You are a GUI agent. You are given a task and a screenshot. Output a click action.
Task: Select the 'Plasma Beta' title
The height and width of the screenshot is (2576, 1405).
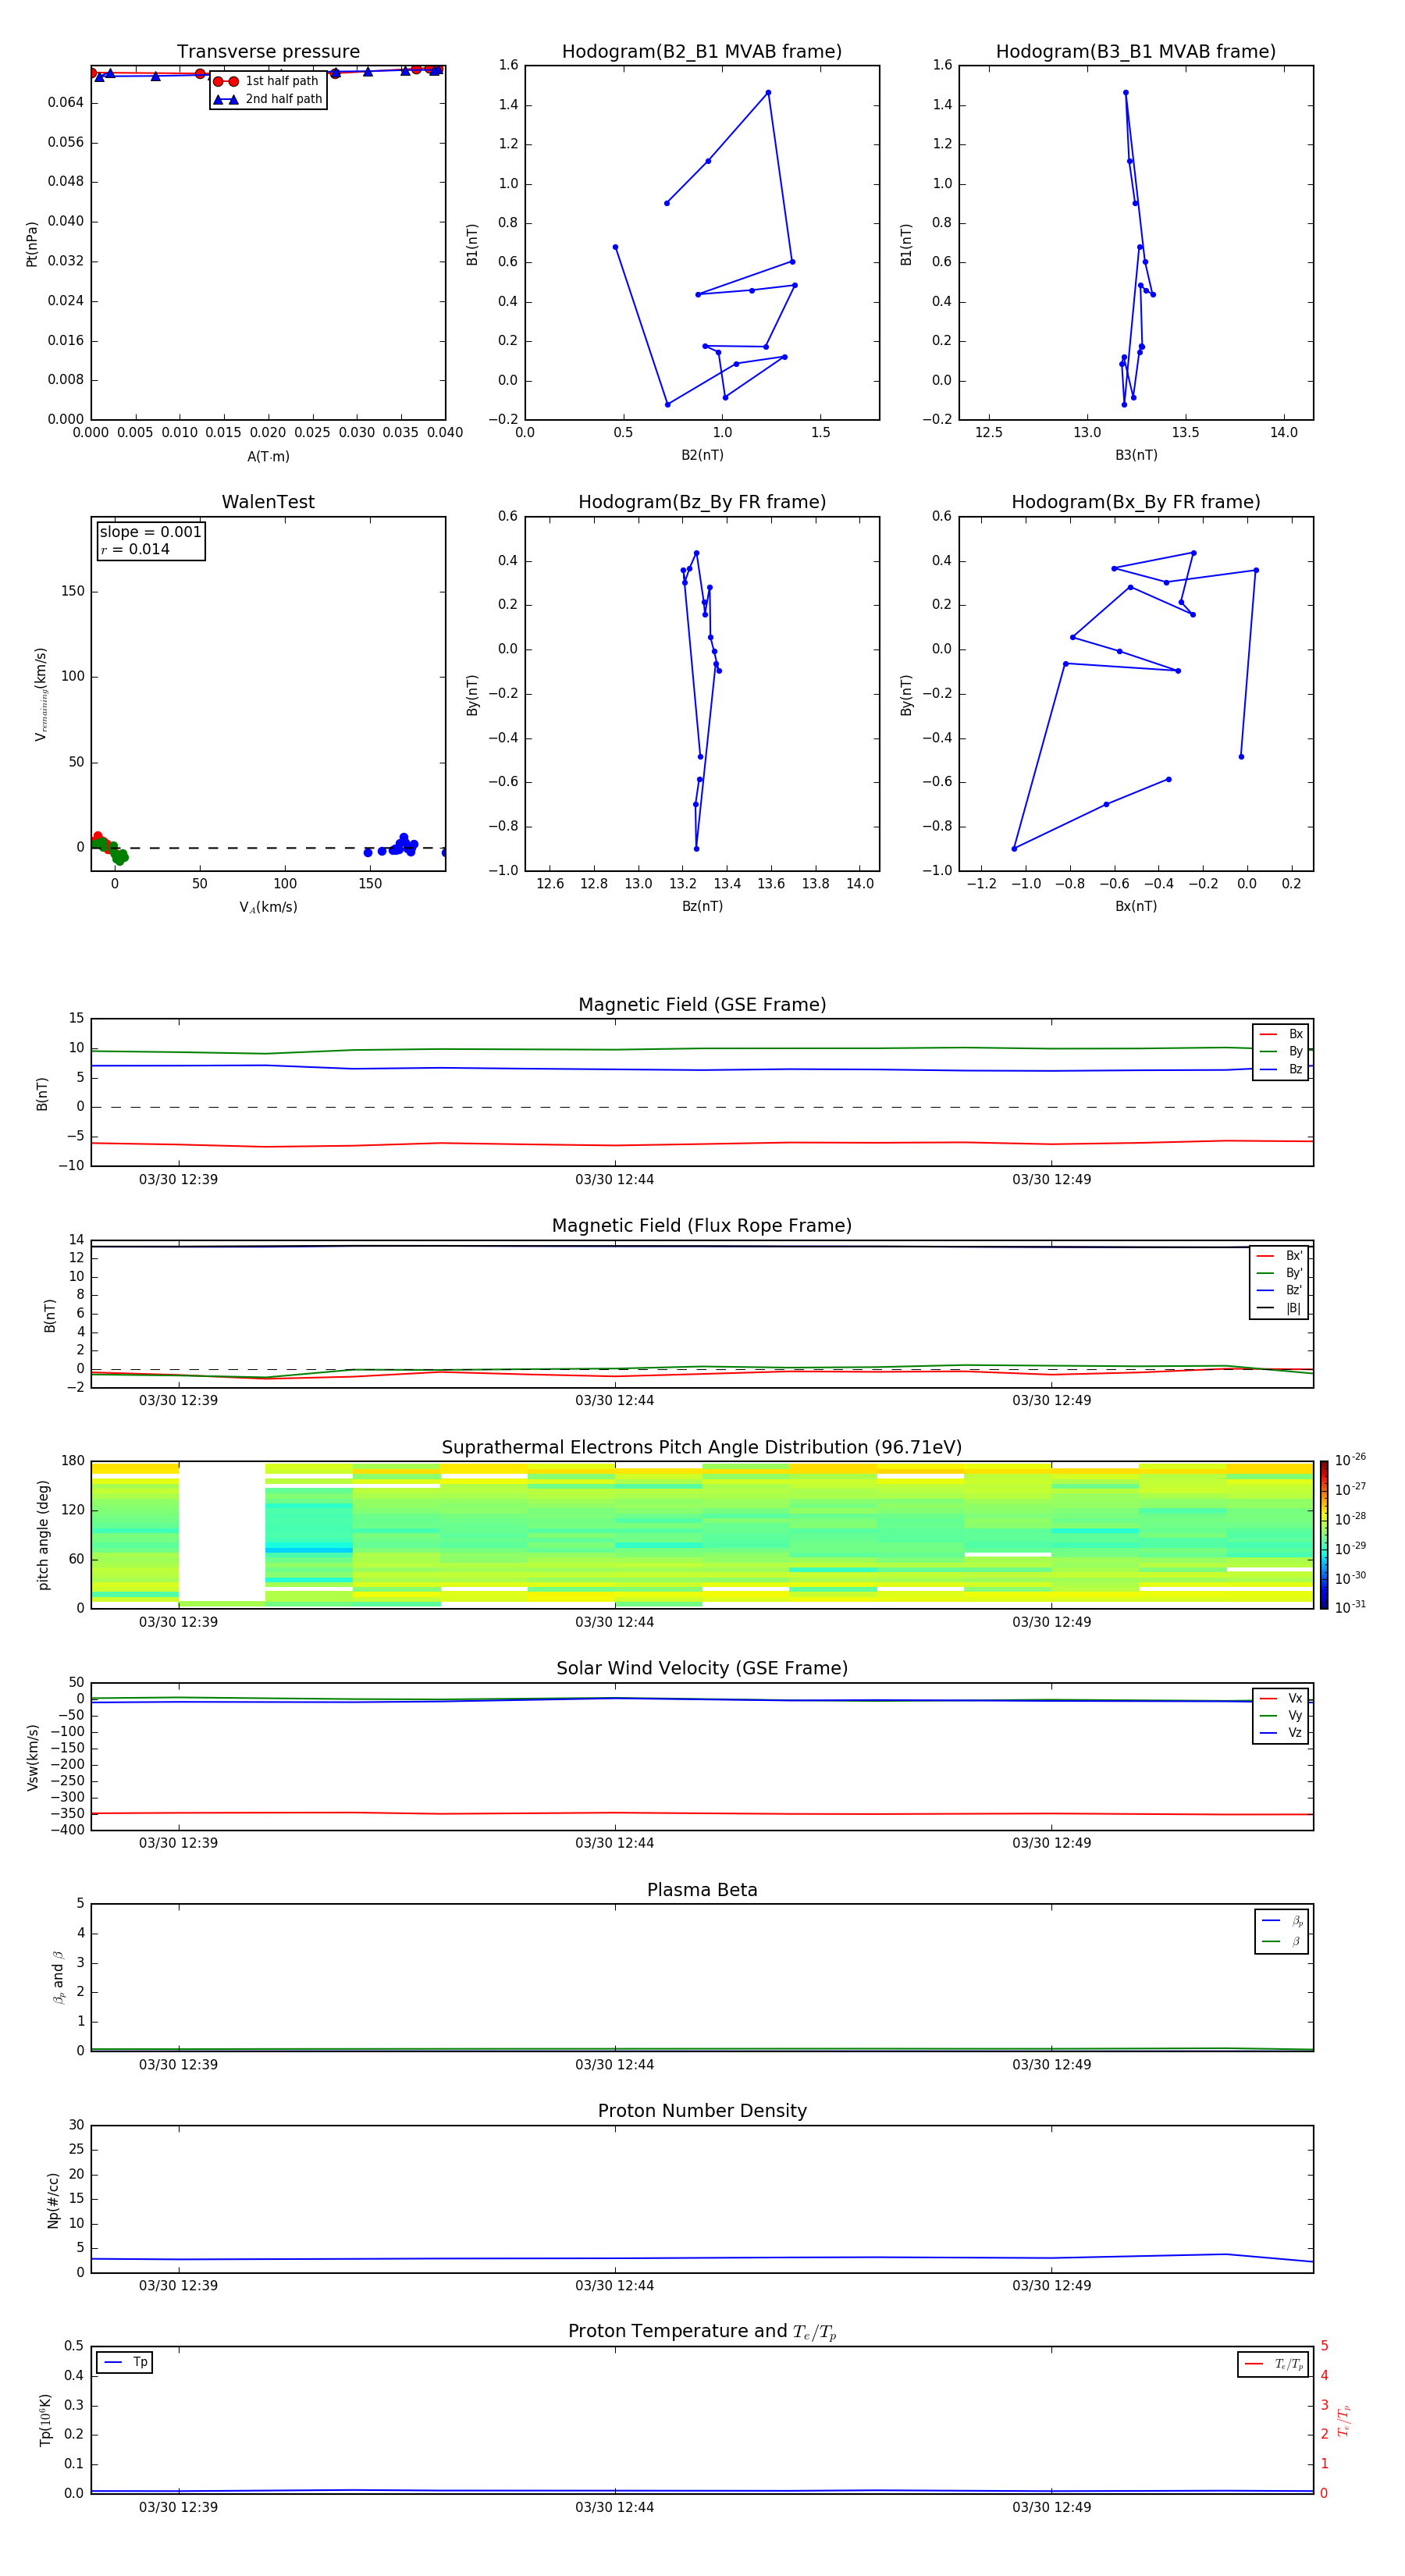[702, 1891]
